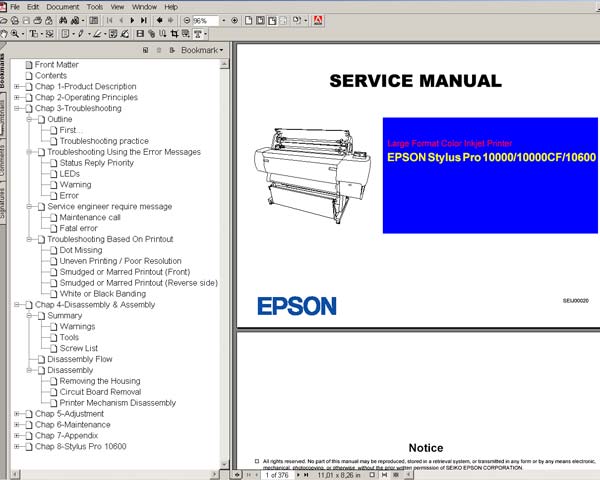Select the Text Select tool
This screenshot has width=600, height=480.
(x=34, y=34)
